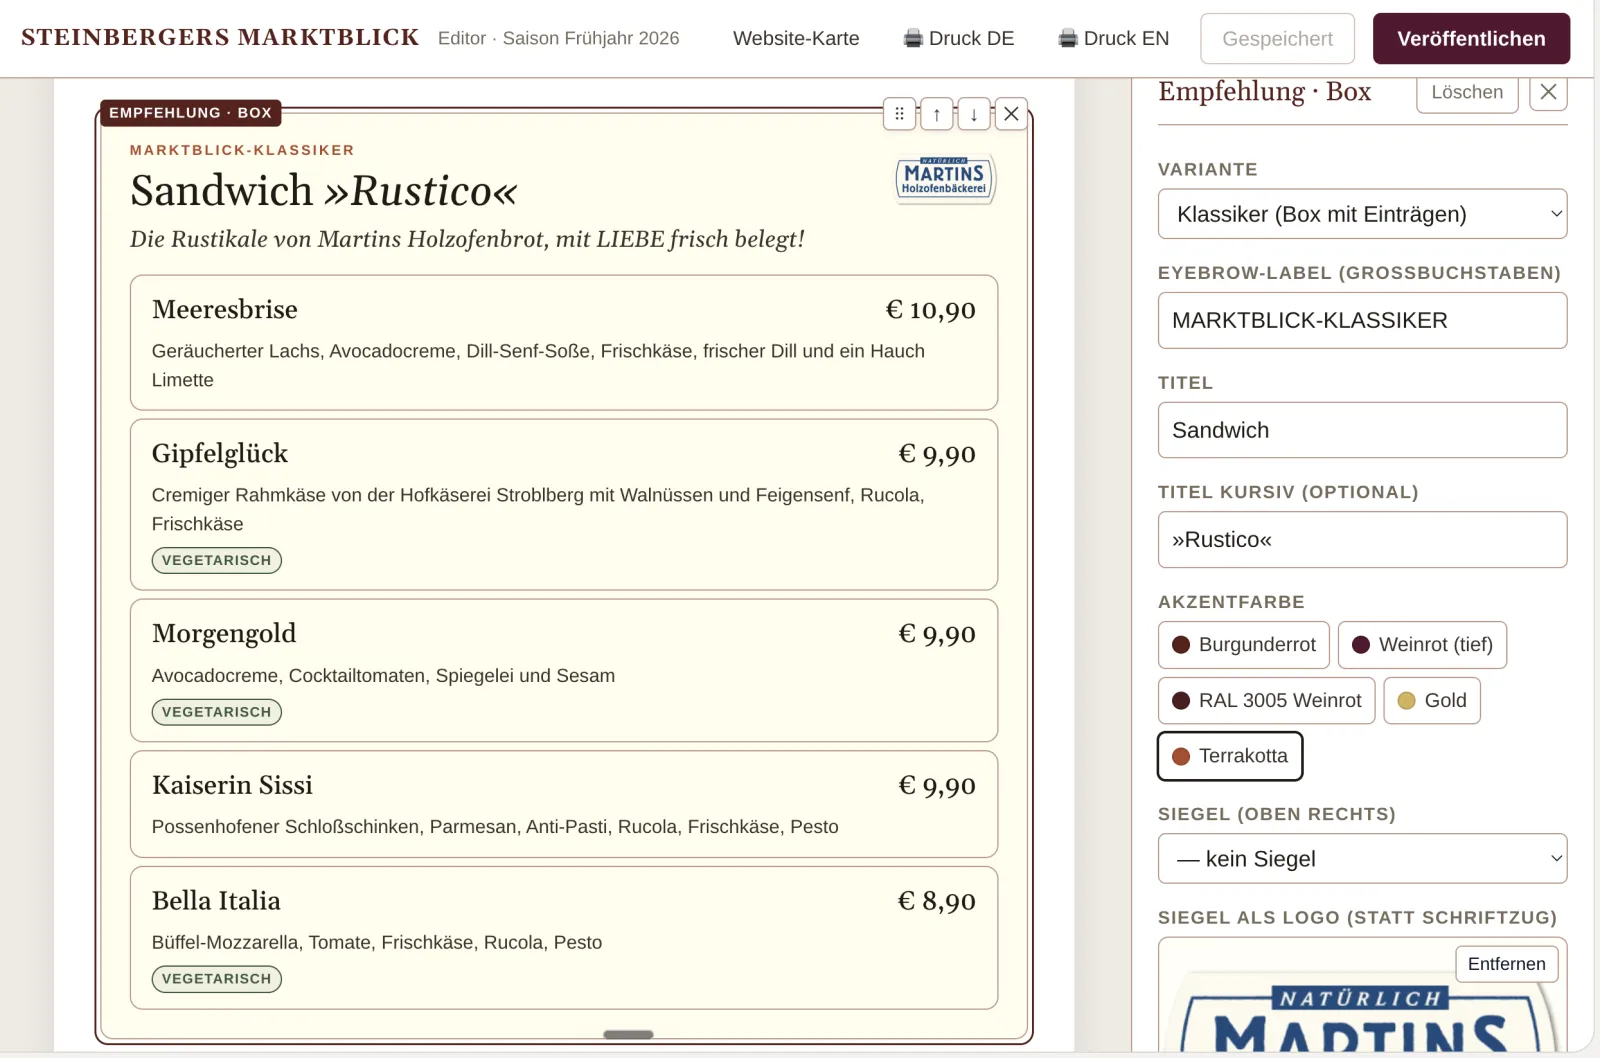Click the Gespeichert button
The width and height of the screenshot is (1600, 1058).
(1277, 39)
